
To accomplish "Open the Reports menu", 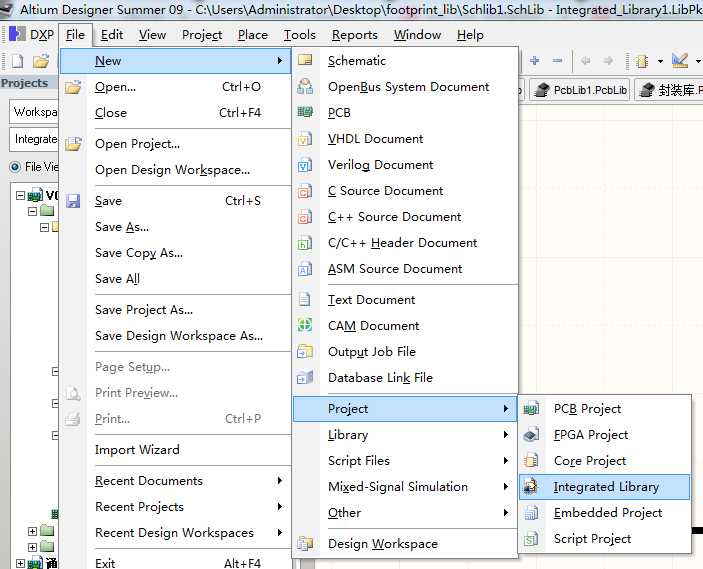I will tap(355, 35).
